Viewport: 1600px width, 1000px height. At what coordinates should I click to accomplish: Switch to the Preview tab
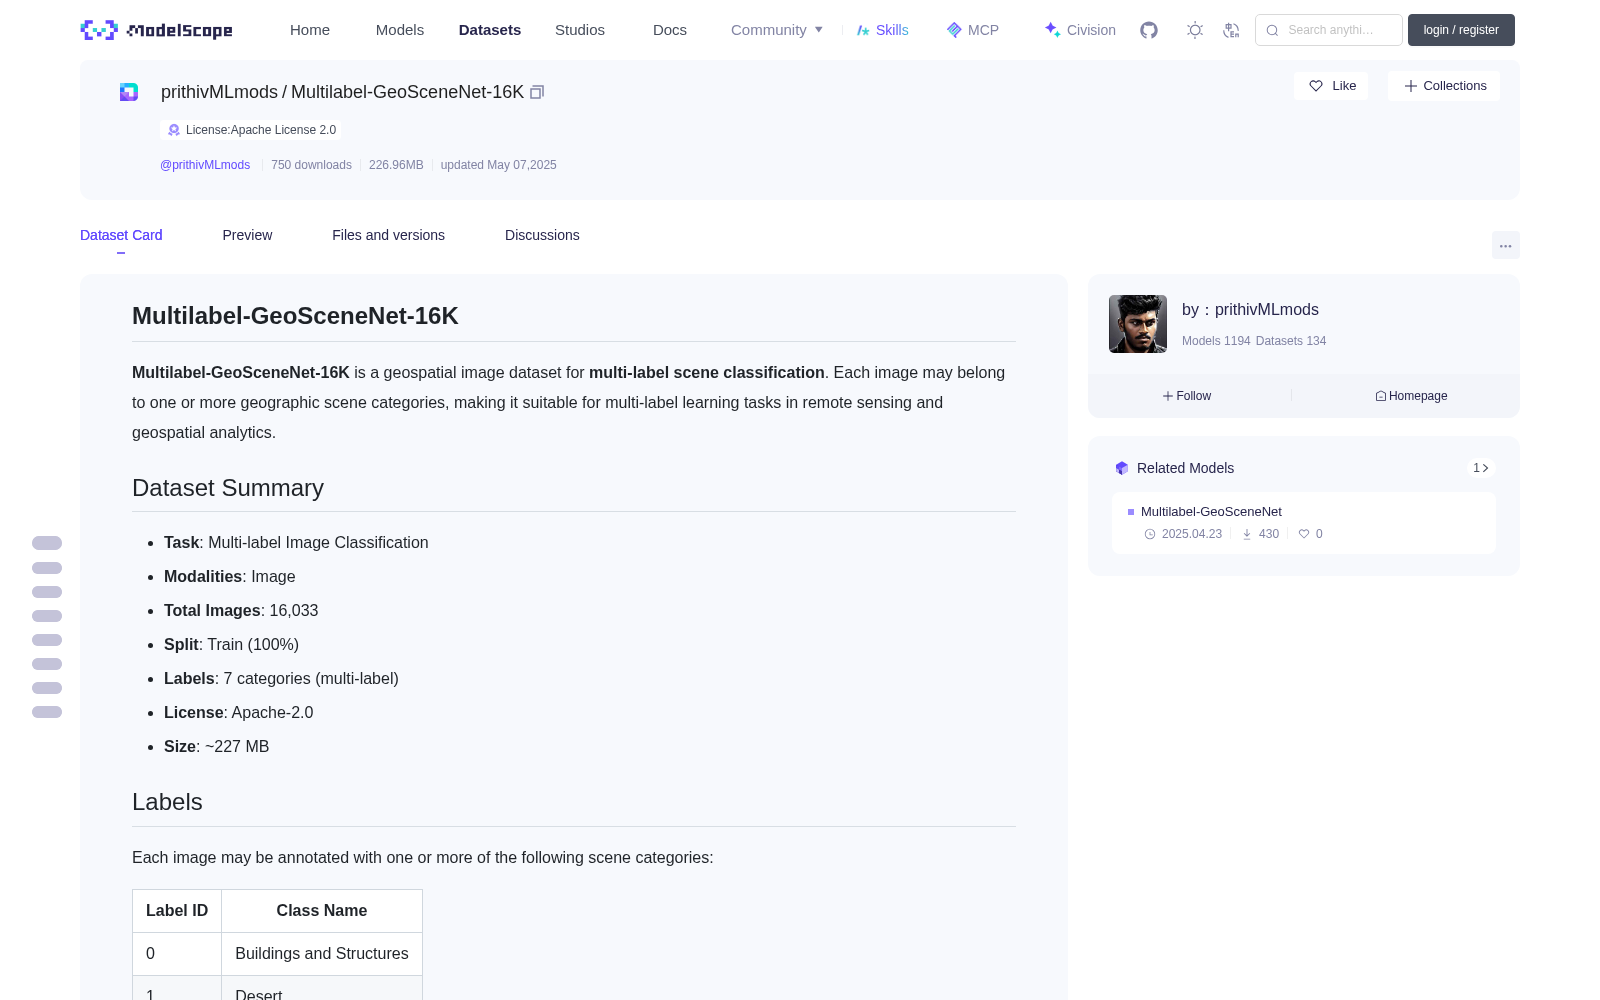point(247,235)
